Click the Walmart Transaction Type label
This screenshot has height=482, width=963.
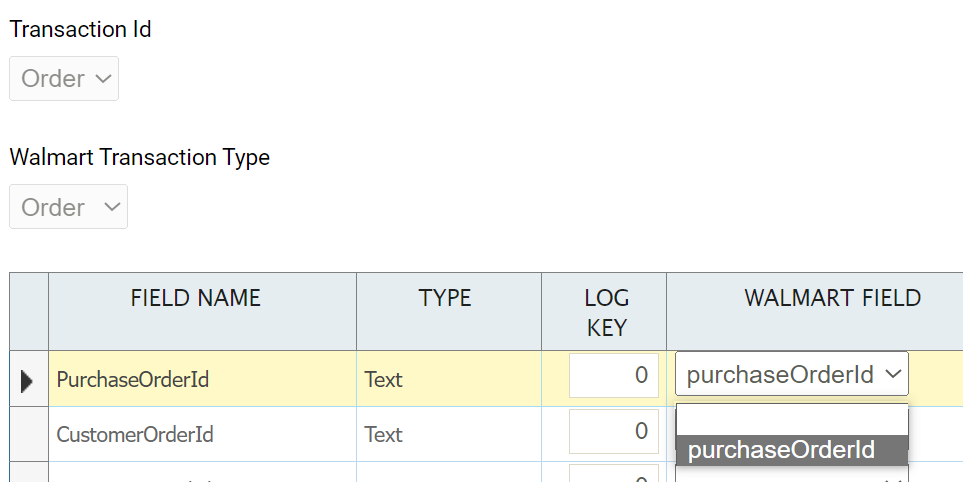click(x=140, y=157)
